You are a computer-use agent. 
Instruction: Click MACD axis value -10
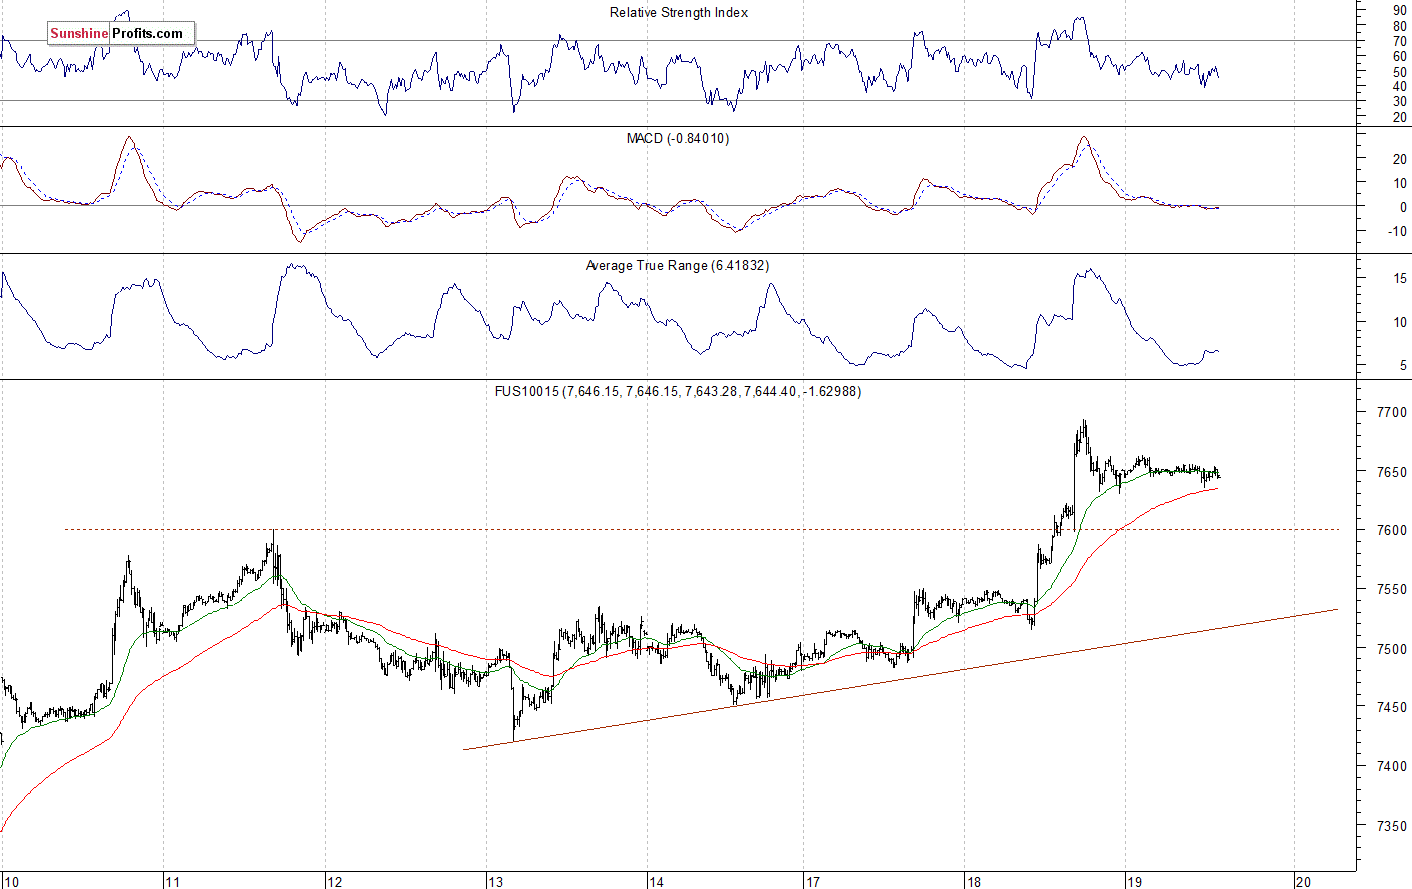1397,231
